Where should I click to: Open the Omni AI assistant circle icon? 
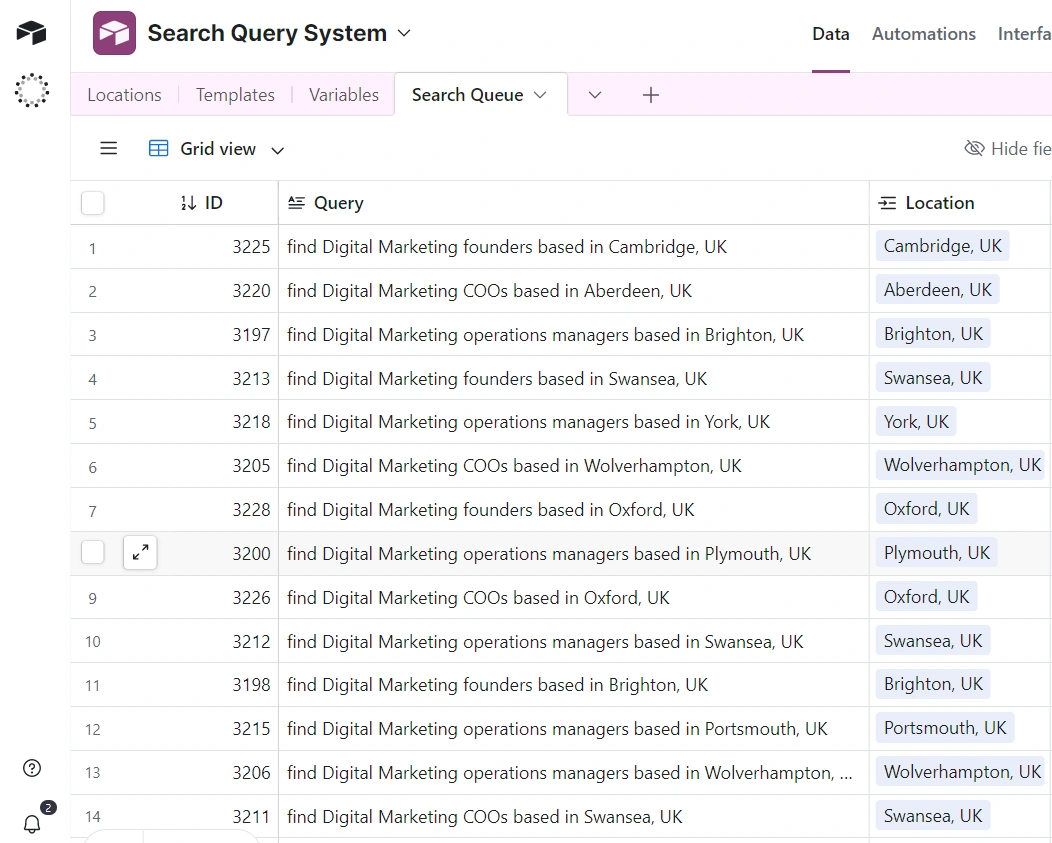(x=31, y=90)
